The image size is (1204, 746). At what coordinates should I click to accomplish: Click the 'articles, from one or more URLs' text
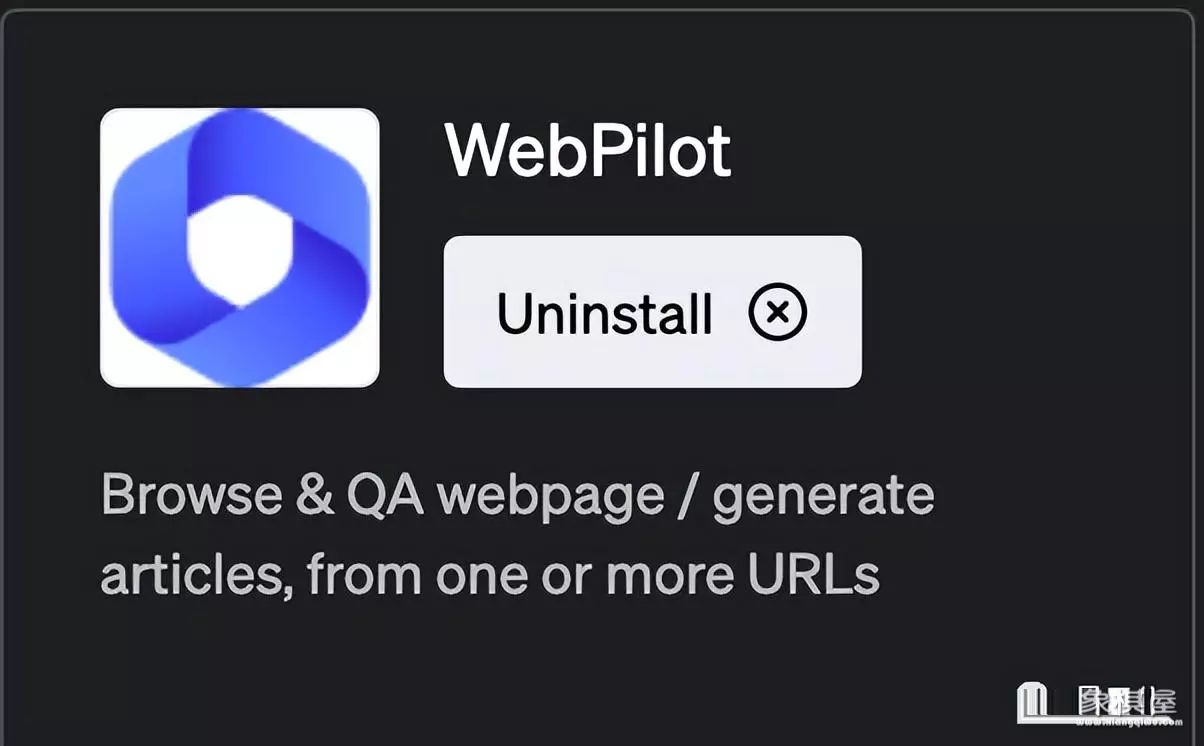click(490, 574)
